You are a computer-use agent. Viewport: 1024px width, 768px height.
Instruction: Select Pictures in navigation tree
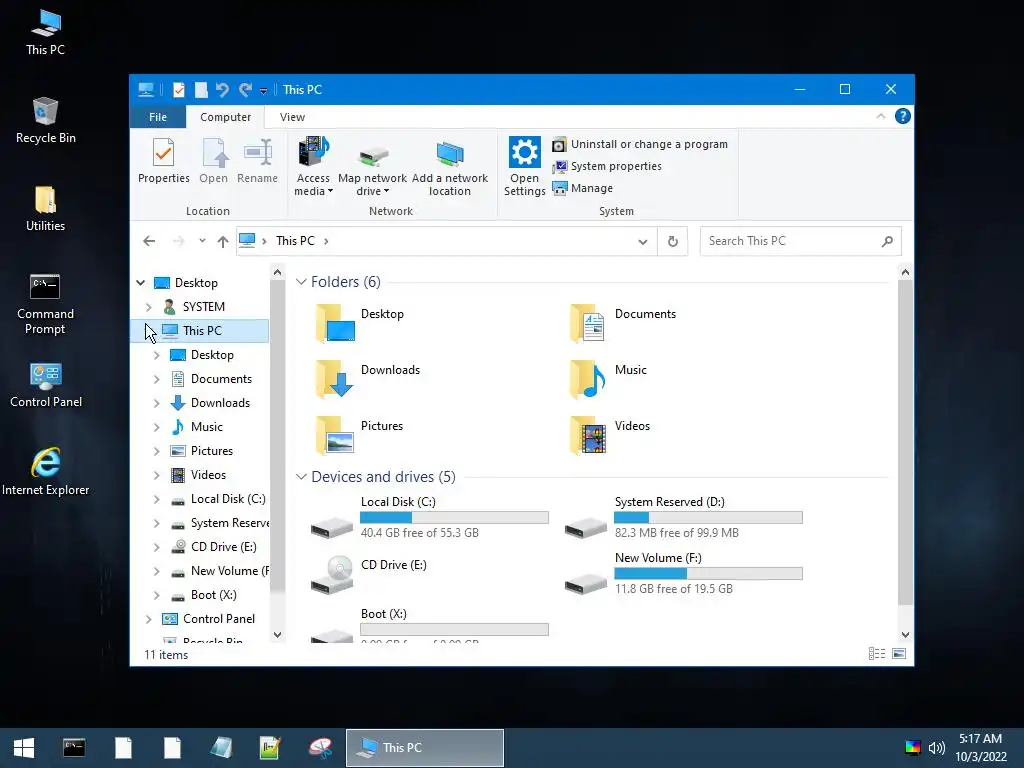click(x=212, y=451)
